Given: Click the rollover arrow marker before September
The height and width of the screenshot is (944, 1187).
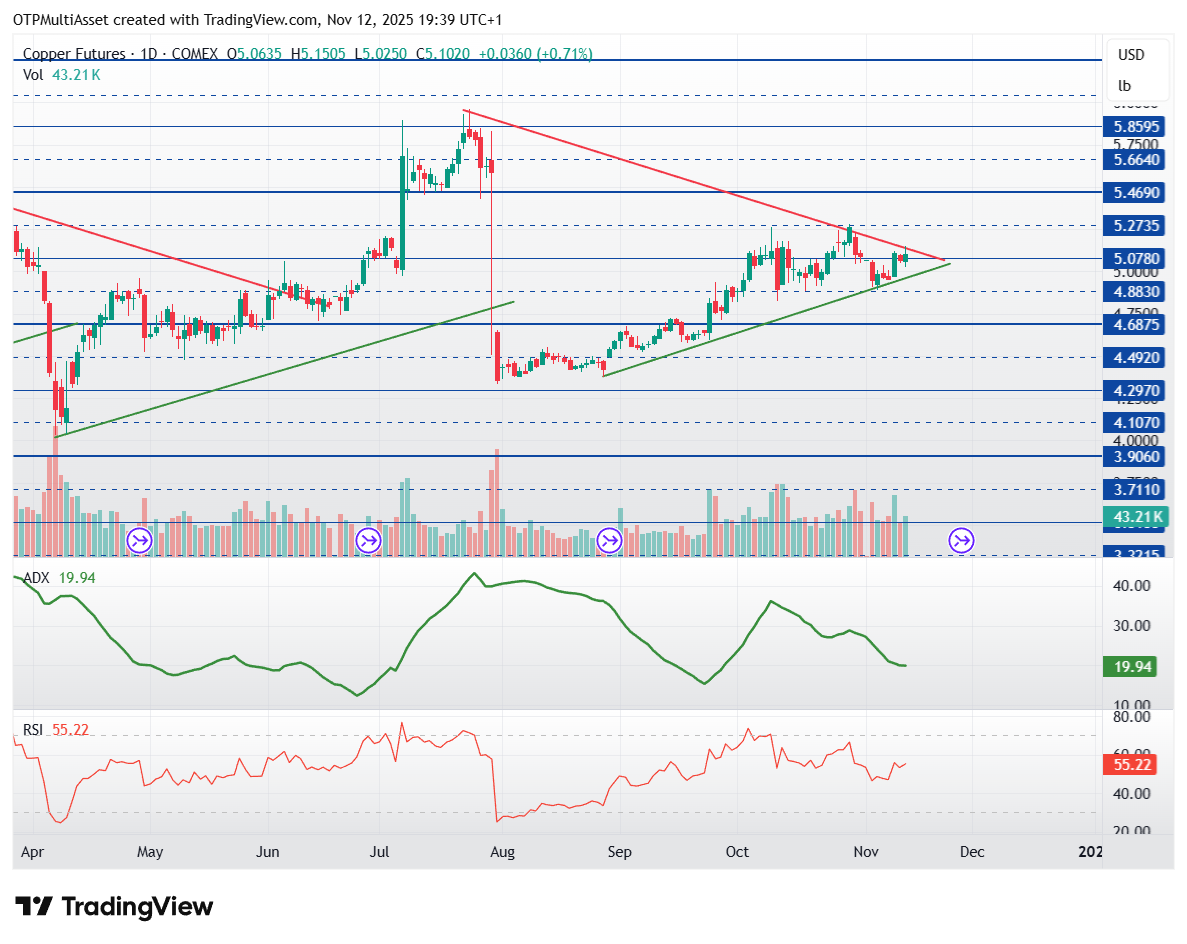Looking at the screenshot, I should tap(609, 541).
